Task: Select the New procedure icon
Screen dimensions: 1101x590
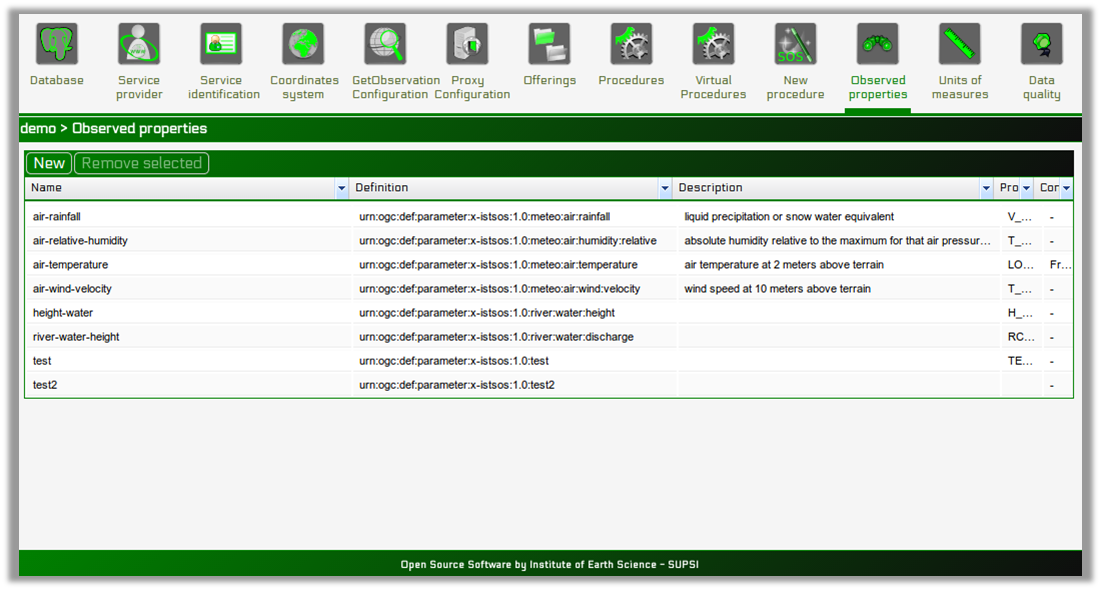Action: click(x=795, y=45)
